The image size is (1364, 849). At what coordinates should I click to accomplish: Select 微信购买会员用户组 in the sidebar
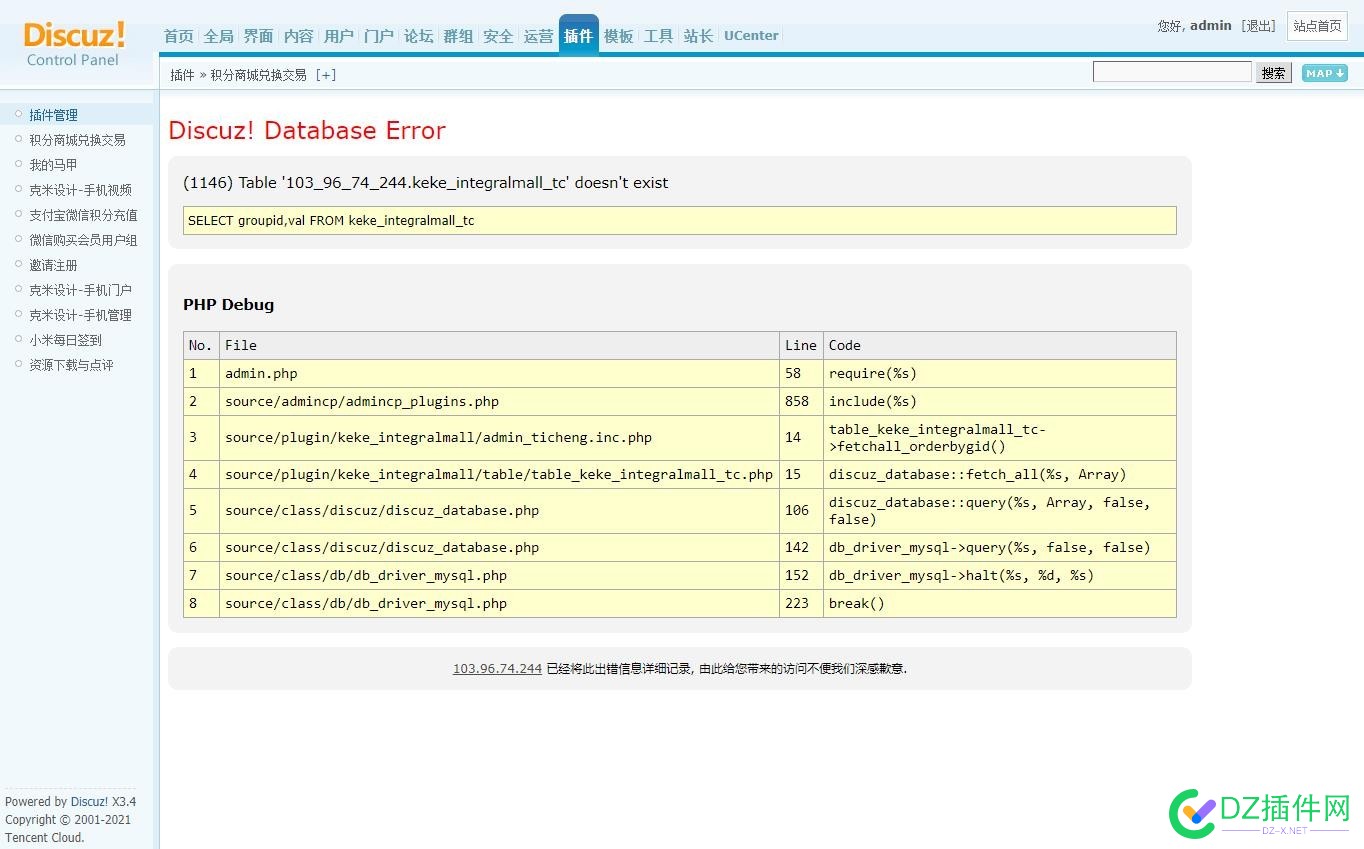click(x=83, y=240)
